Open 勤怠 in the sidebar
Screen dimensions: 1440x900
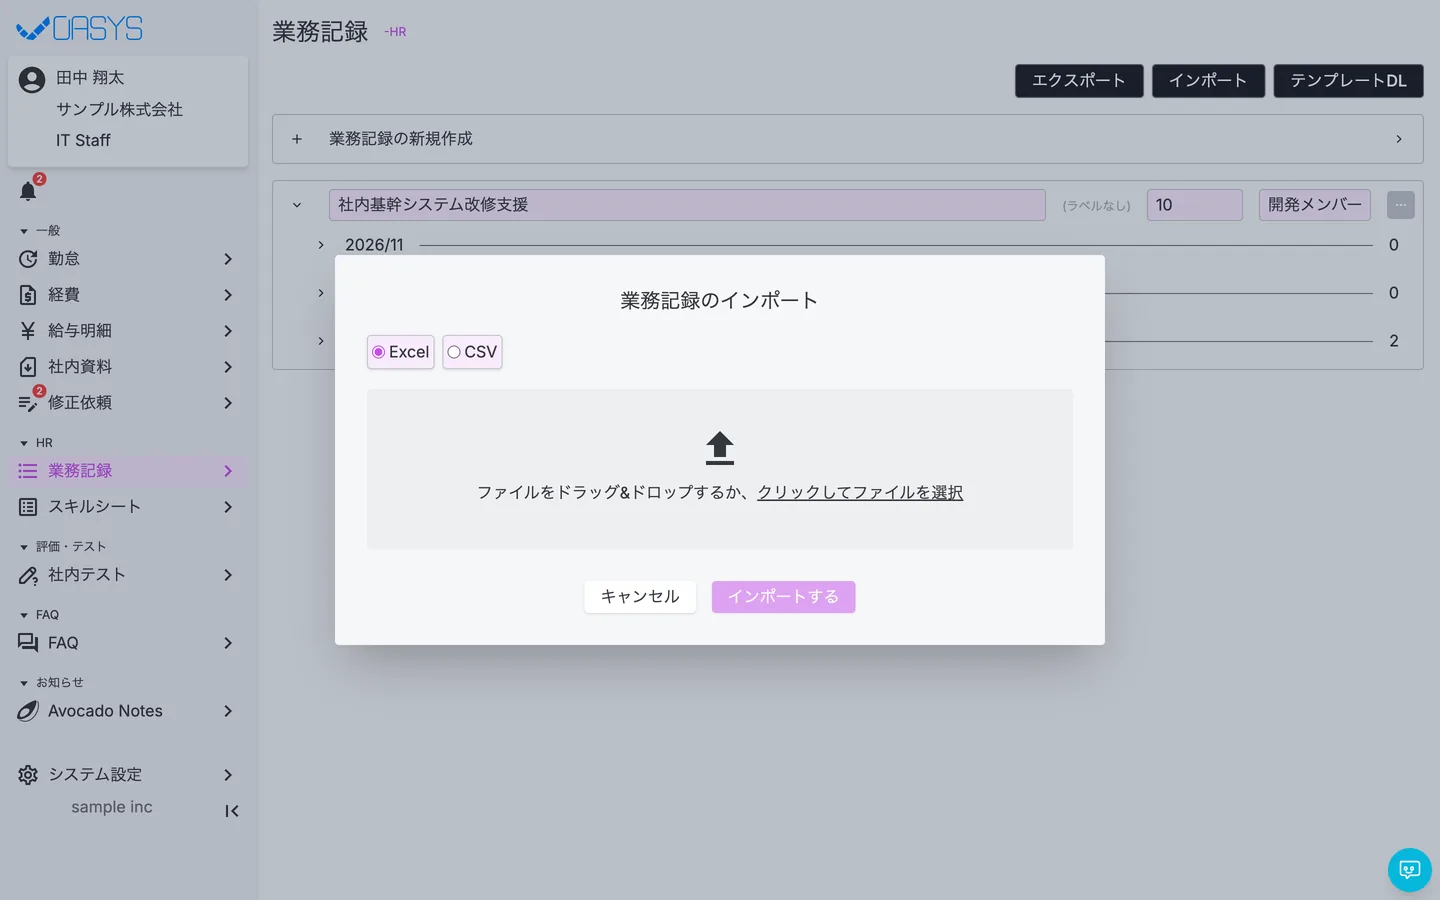pos(128,259)
